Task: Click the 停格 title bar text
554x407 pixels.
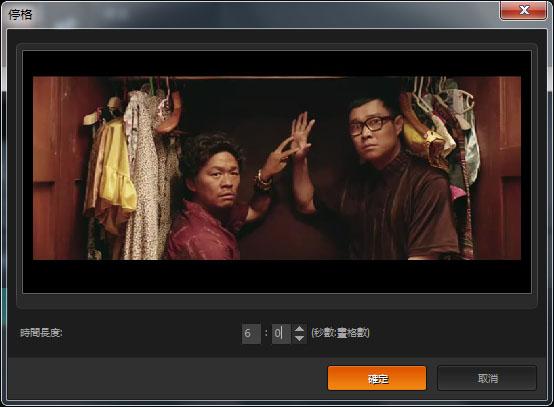Action: [20, 14]
